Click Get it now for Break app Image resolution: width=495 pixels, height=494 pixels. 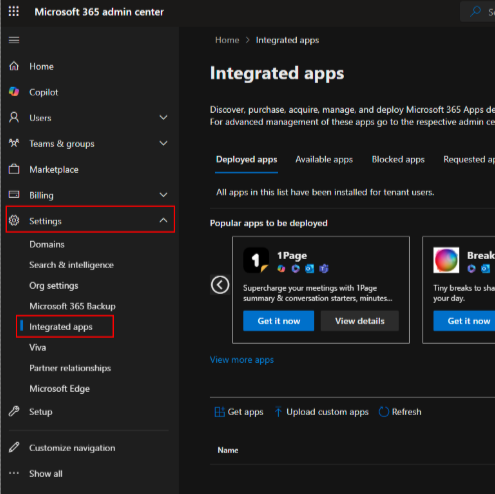pyautogui.click(x=464, y=321)
